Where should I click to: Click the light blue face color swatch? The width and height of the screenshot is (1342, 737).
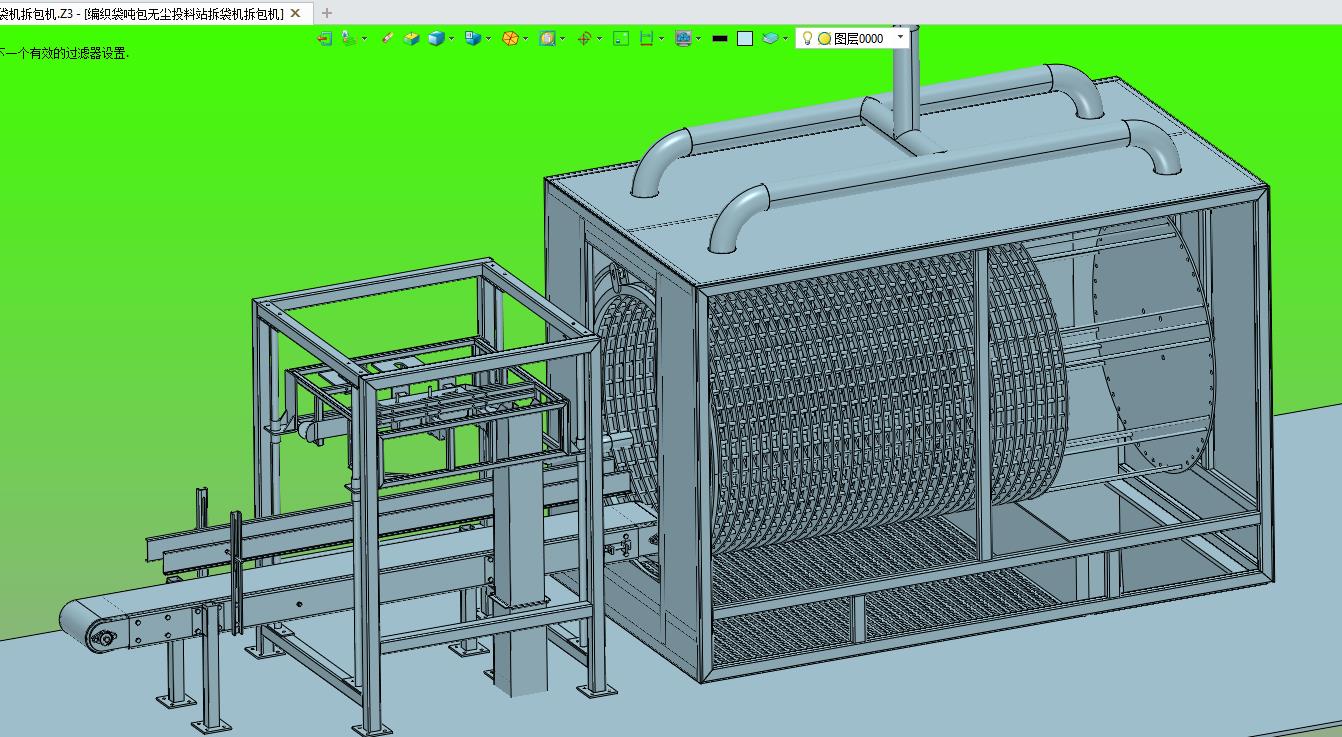coord(745,38)
